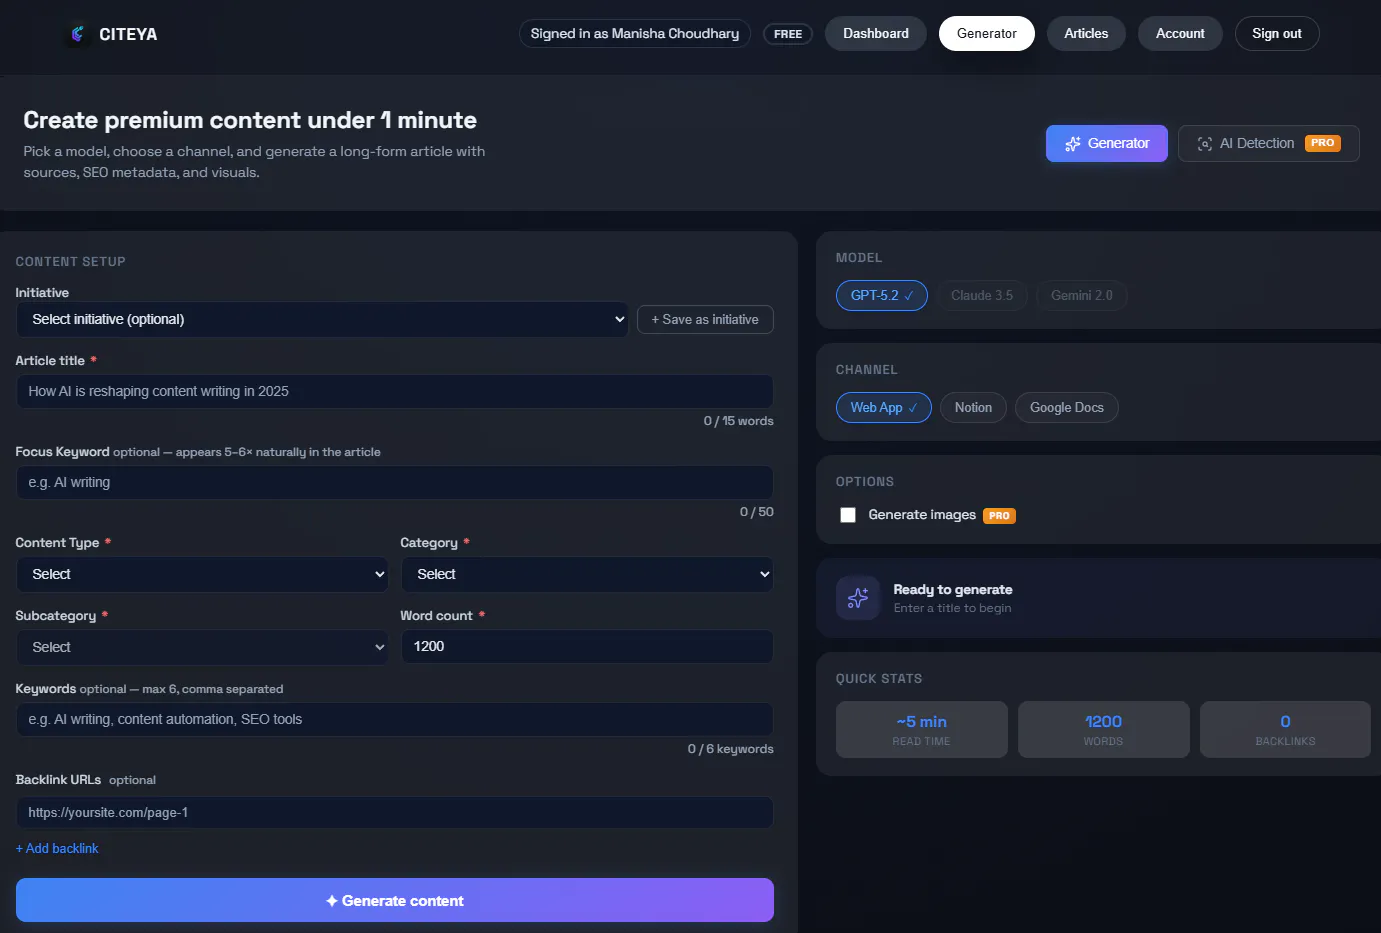Viewport: 1381px width, 933px height.
Task: Click the PRO badge beside Generate images
Action: [x=999, y=516]
